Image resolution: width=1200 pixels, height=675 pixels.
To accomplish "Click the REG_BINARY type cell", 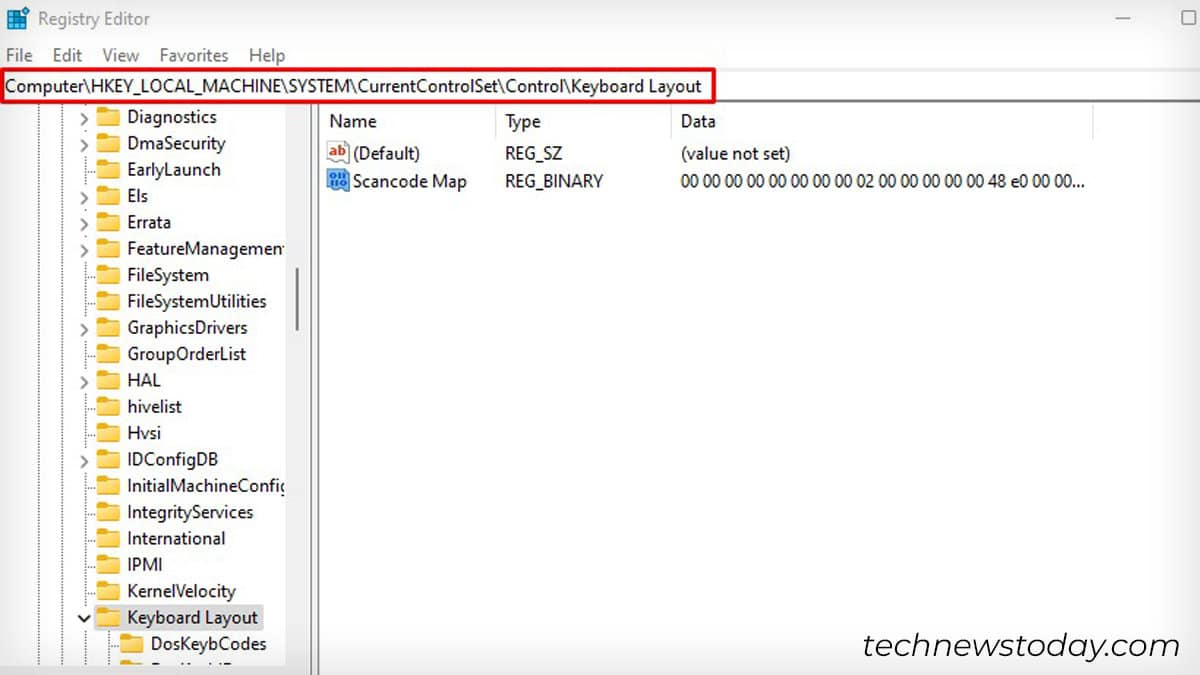I will pyautogui.click(x=554, y=181).
